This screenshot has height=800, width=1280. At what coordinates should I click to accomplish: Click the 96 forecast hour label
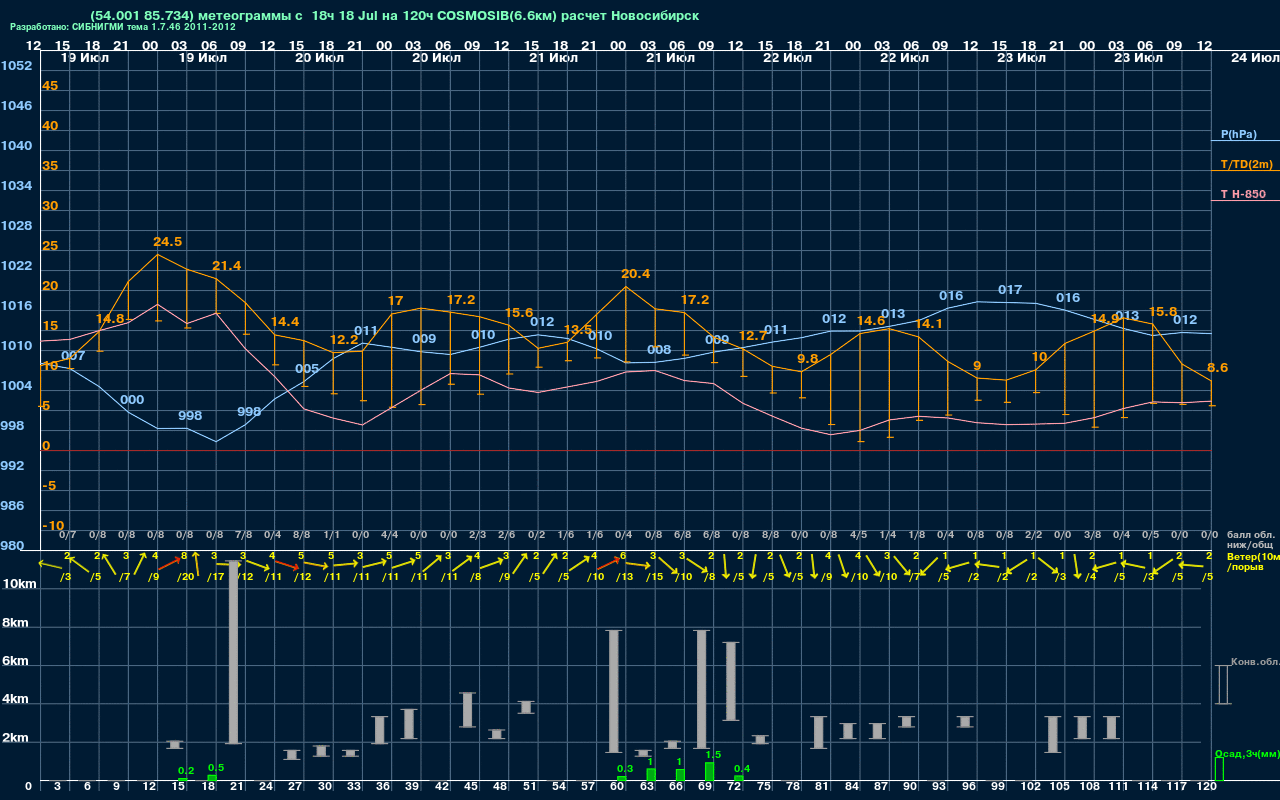click(969, 787)
